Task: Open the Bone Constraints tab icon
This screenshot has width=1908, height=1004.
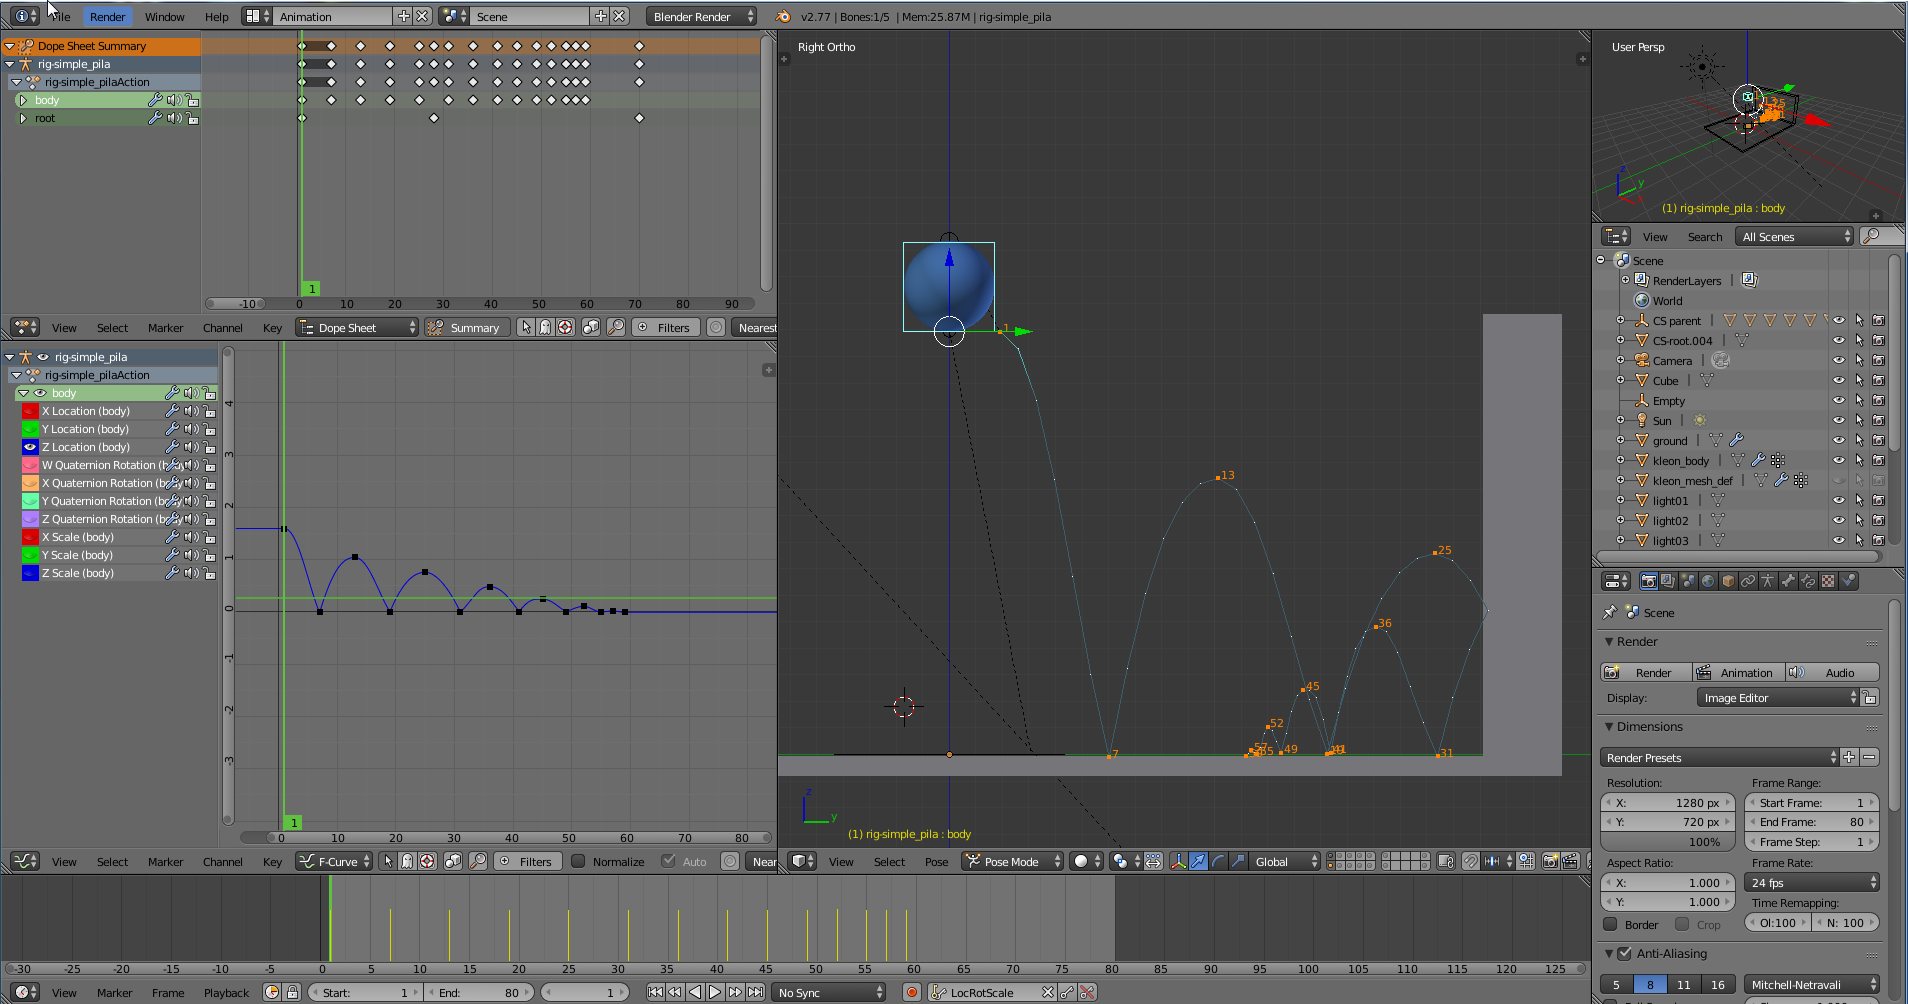Action: click(x=1808, y=581)
